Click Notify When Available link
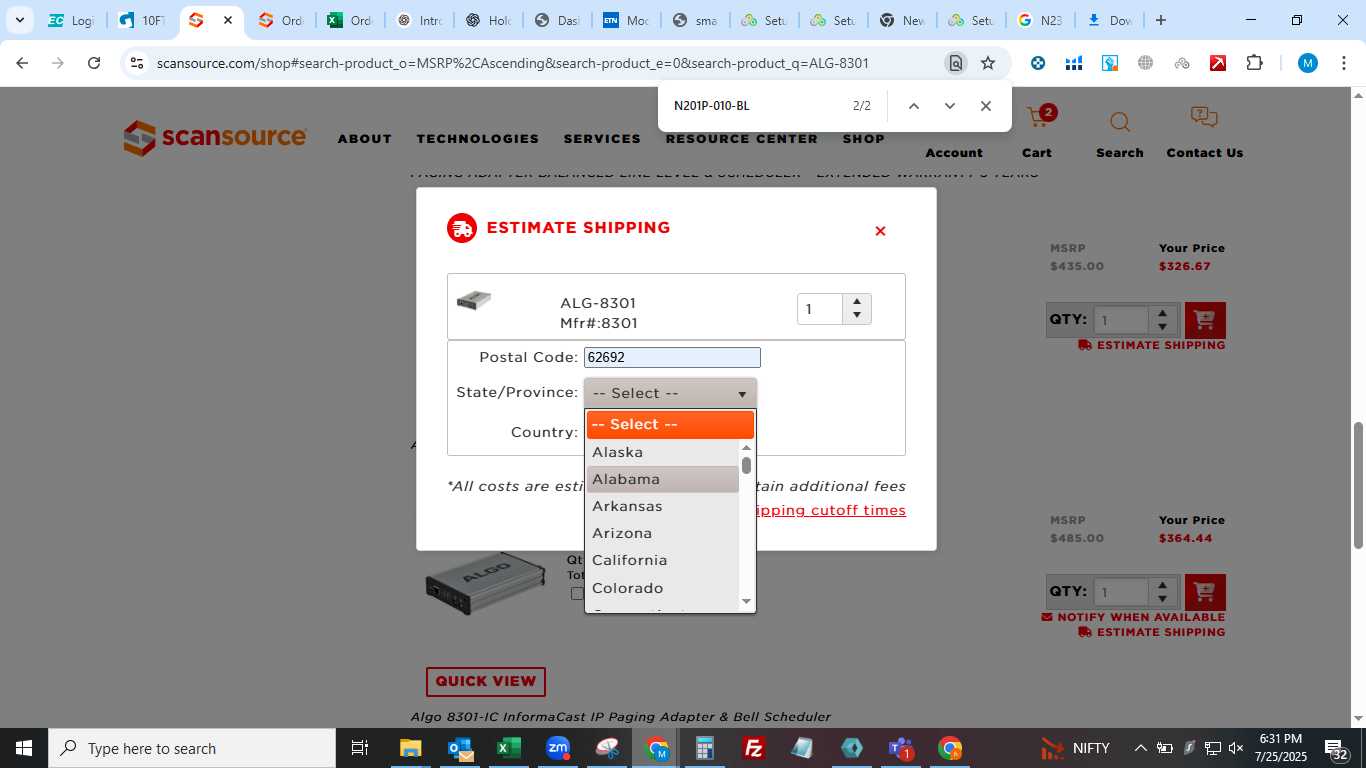Viewport: 1366px width, 768px height. click(x=1134, y=617)
